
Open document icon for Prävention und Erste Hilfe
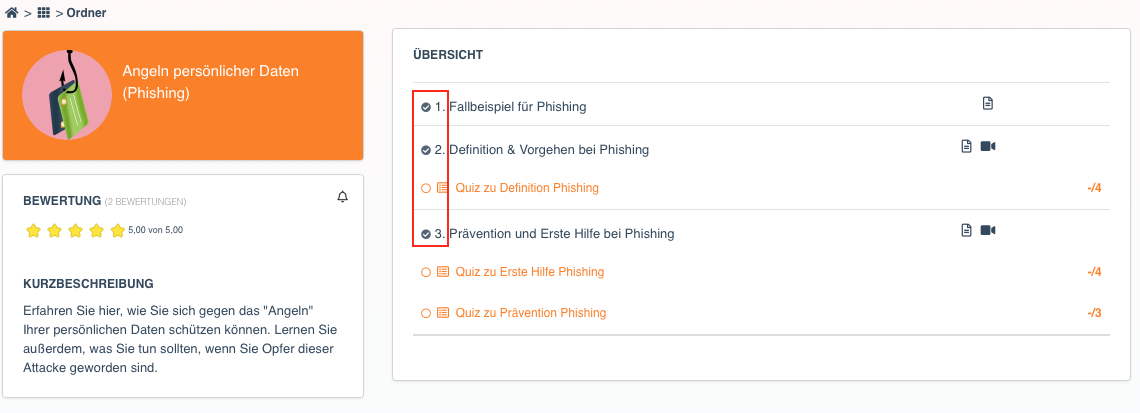pyautogui.click(x=966, y=230)
